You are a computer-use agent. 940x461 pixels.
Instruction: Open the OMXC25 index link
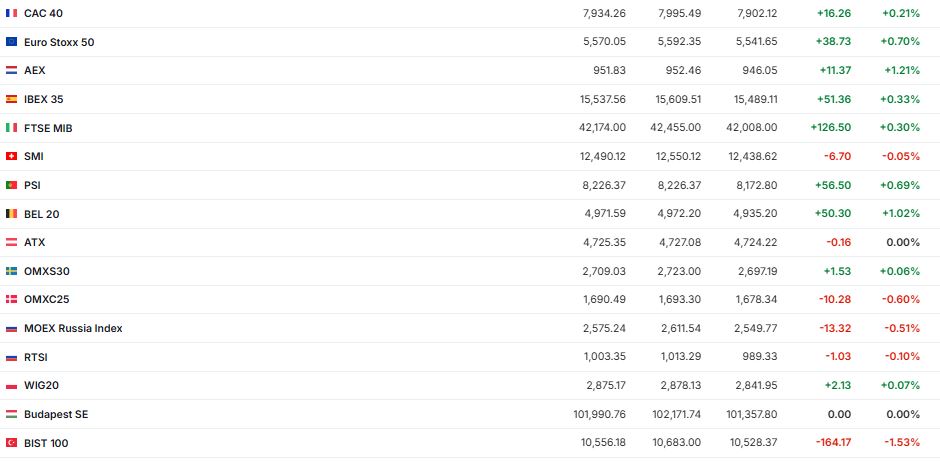tap(46, 299)
